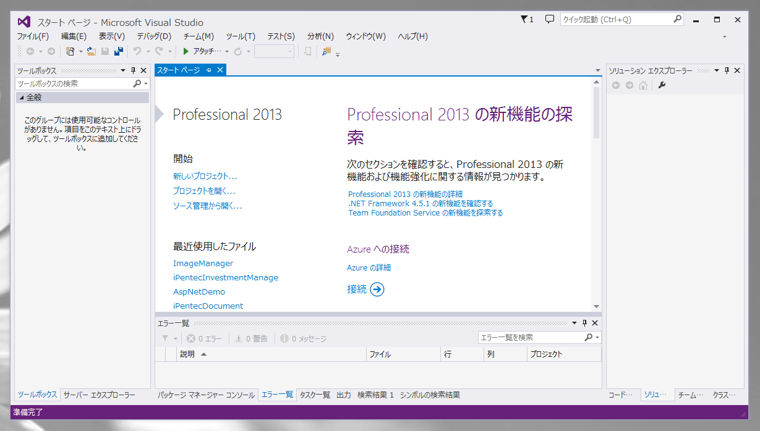Screen dimensions: 760x431
Task: Open the empty solution configurations combo box
Action: (274, 51)
